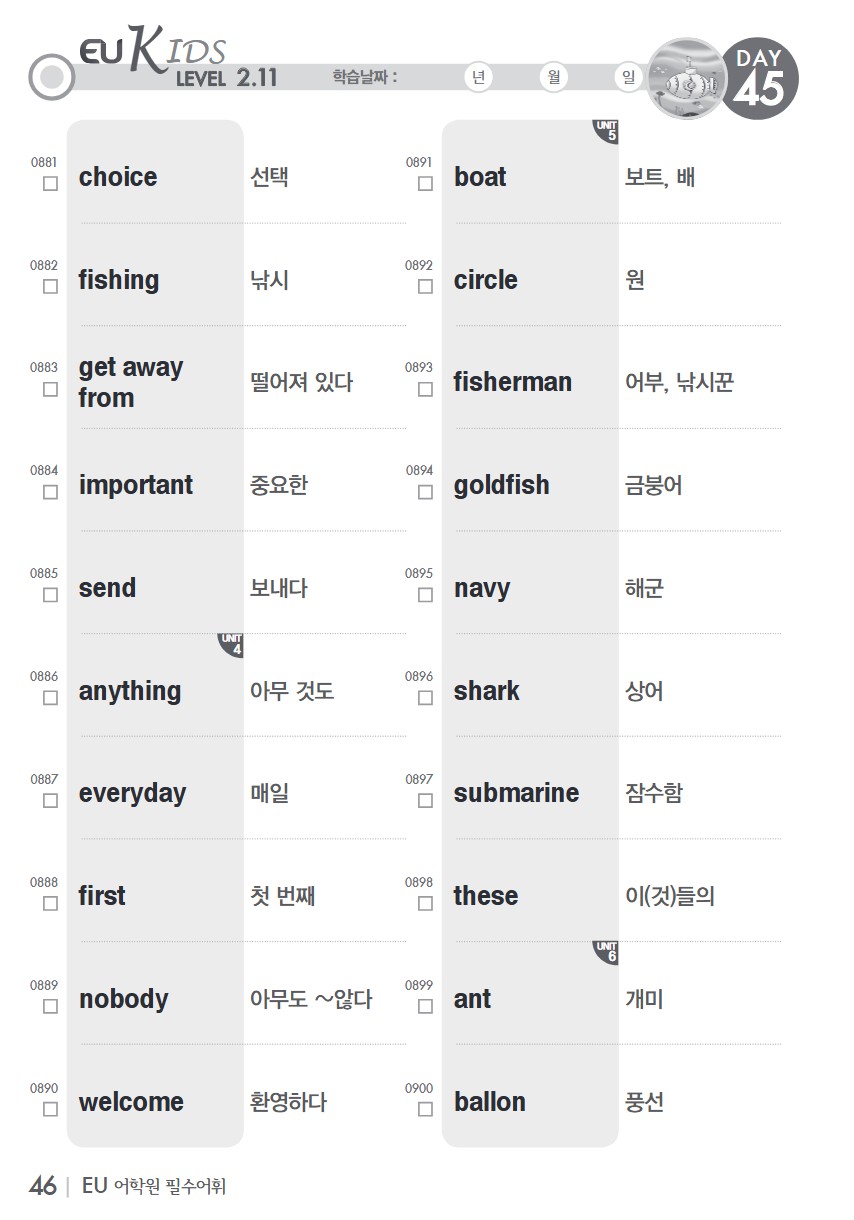Click the word important
854x1220 pixels.
click(x=136, y=486)
